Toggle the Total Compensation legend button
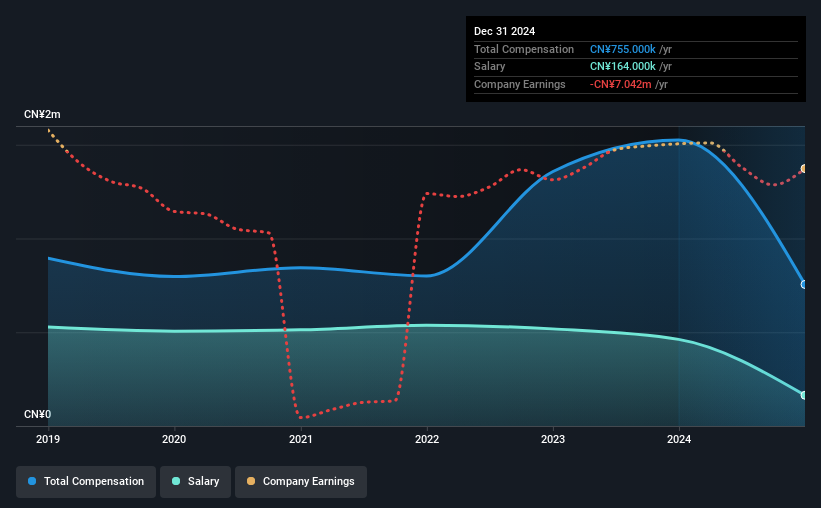821x508 pixels. point(86,481)
